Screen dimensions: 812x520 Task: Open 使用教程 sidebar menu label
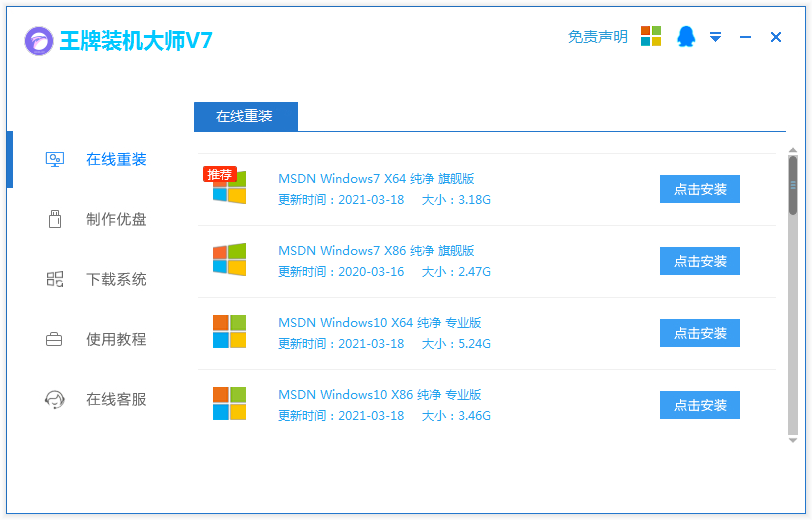pos(117,340)
